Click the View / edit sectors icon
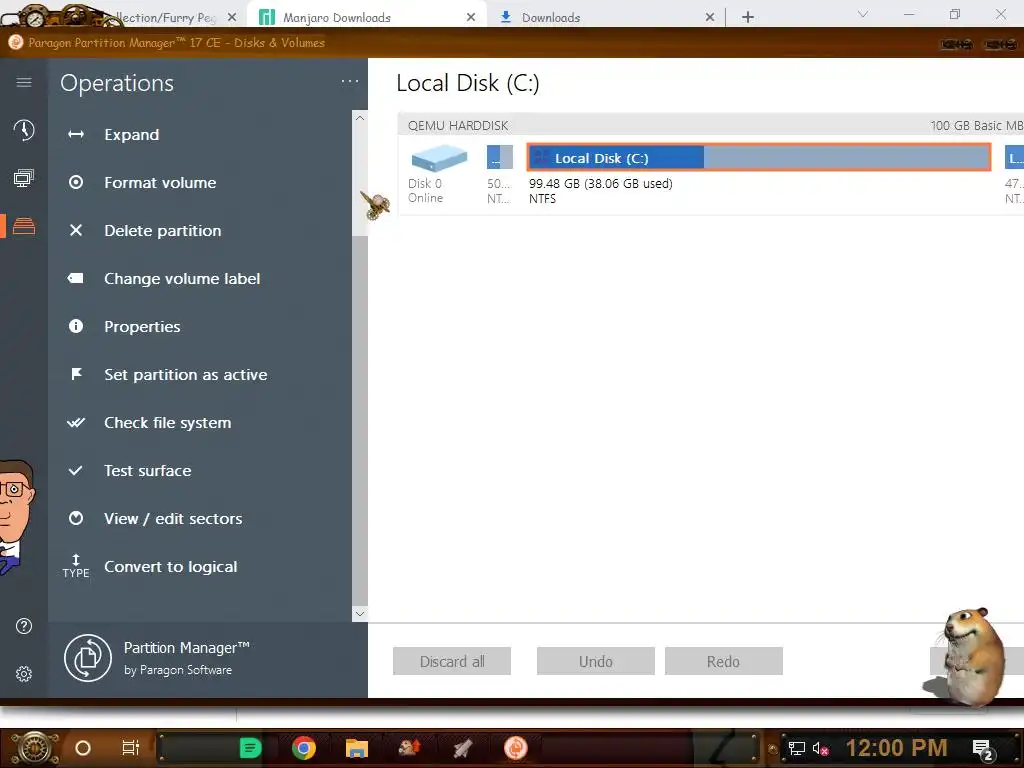 pyautogui.click(x=76, y=518)
